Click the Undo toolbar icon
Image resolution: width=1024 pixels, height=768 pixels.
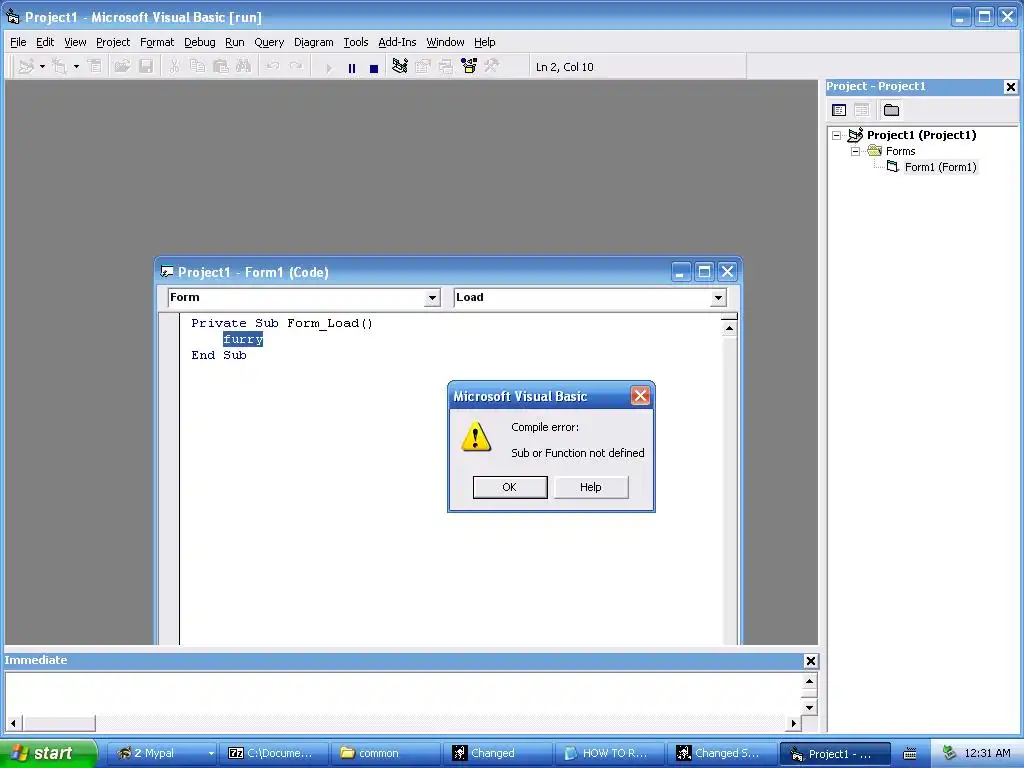tap(273, 67)
